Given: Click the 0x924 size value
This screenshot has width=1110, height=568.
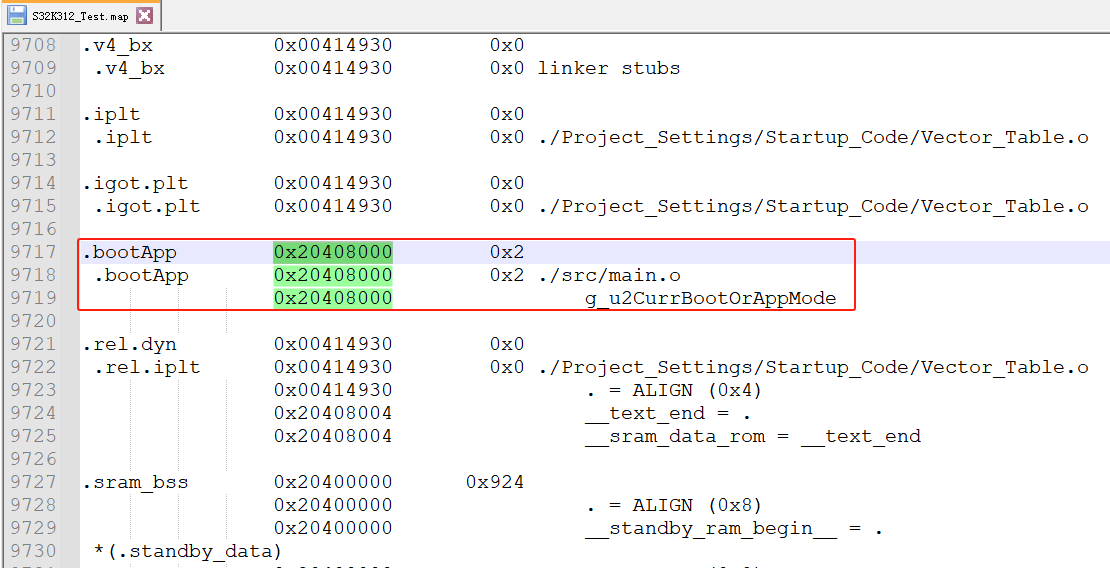Looking at the screenshot, I should coord(495,482).
